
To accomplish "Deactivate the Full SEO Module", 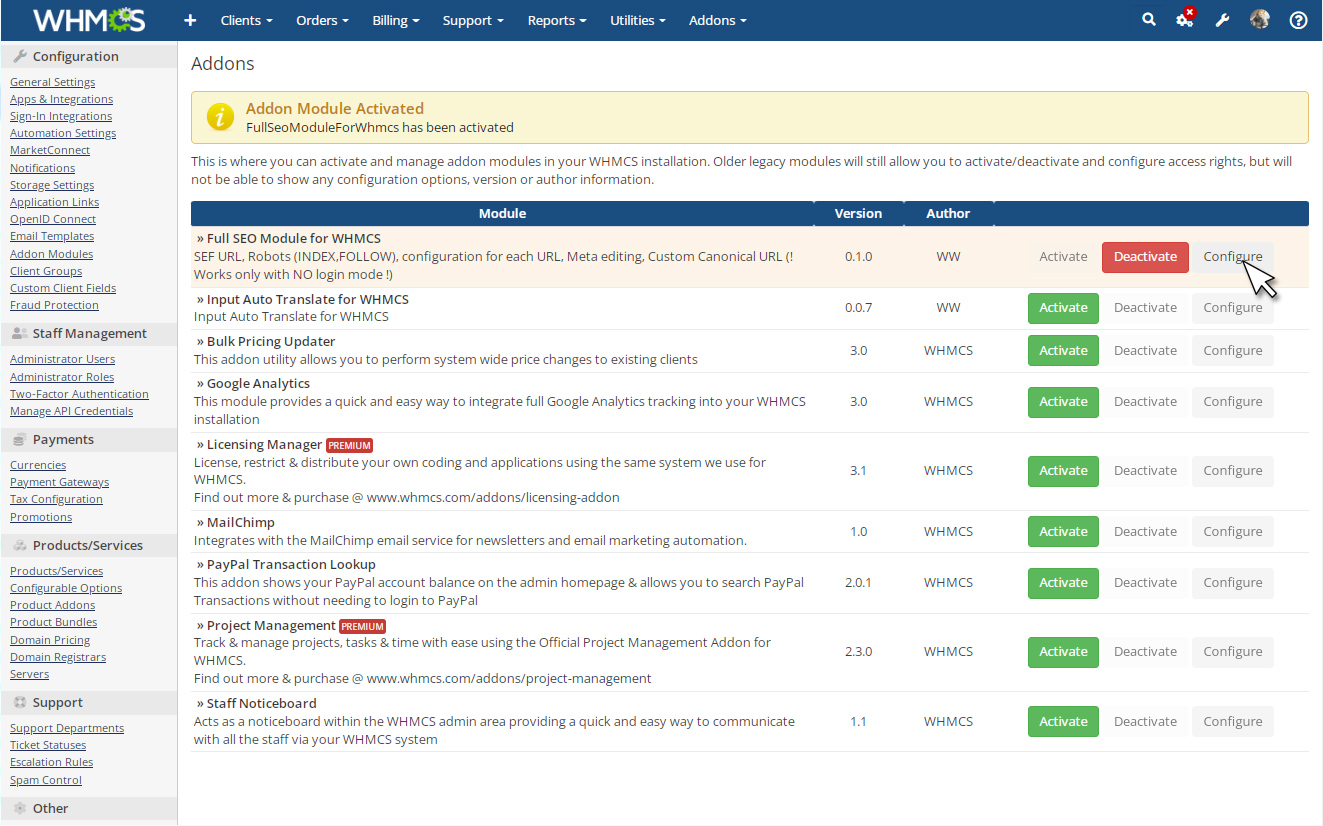I will click(x=1146, y=257).
